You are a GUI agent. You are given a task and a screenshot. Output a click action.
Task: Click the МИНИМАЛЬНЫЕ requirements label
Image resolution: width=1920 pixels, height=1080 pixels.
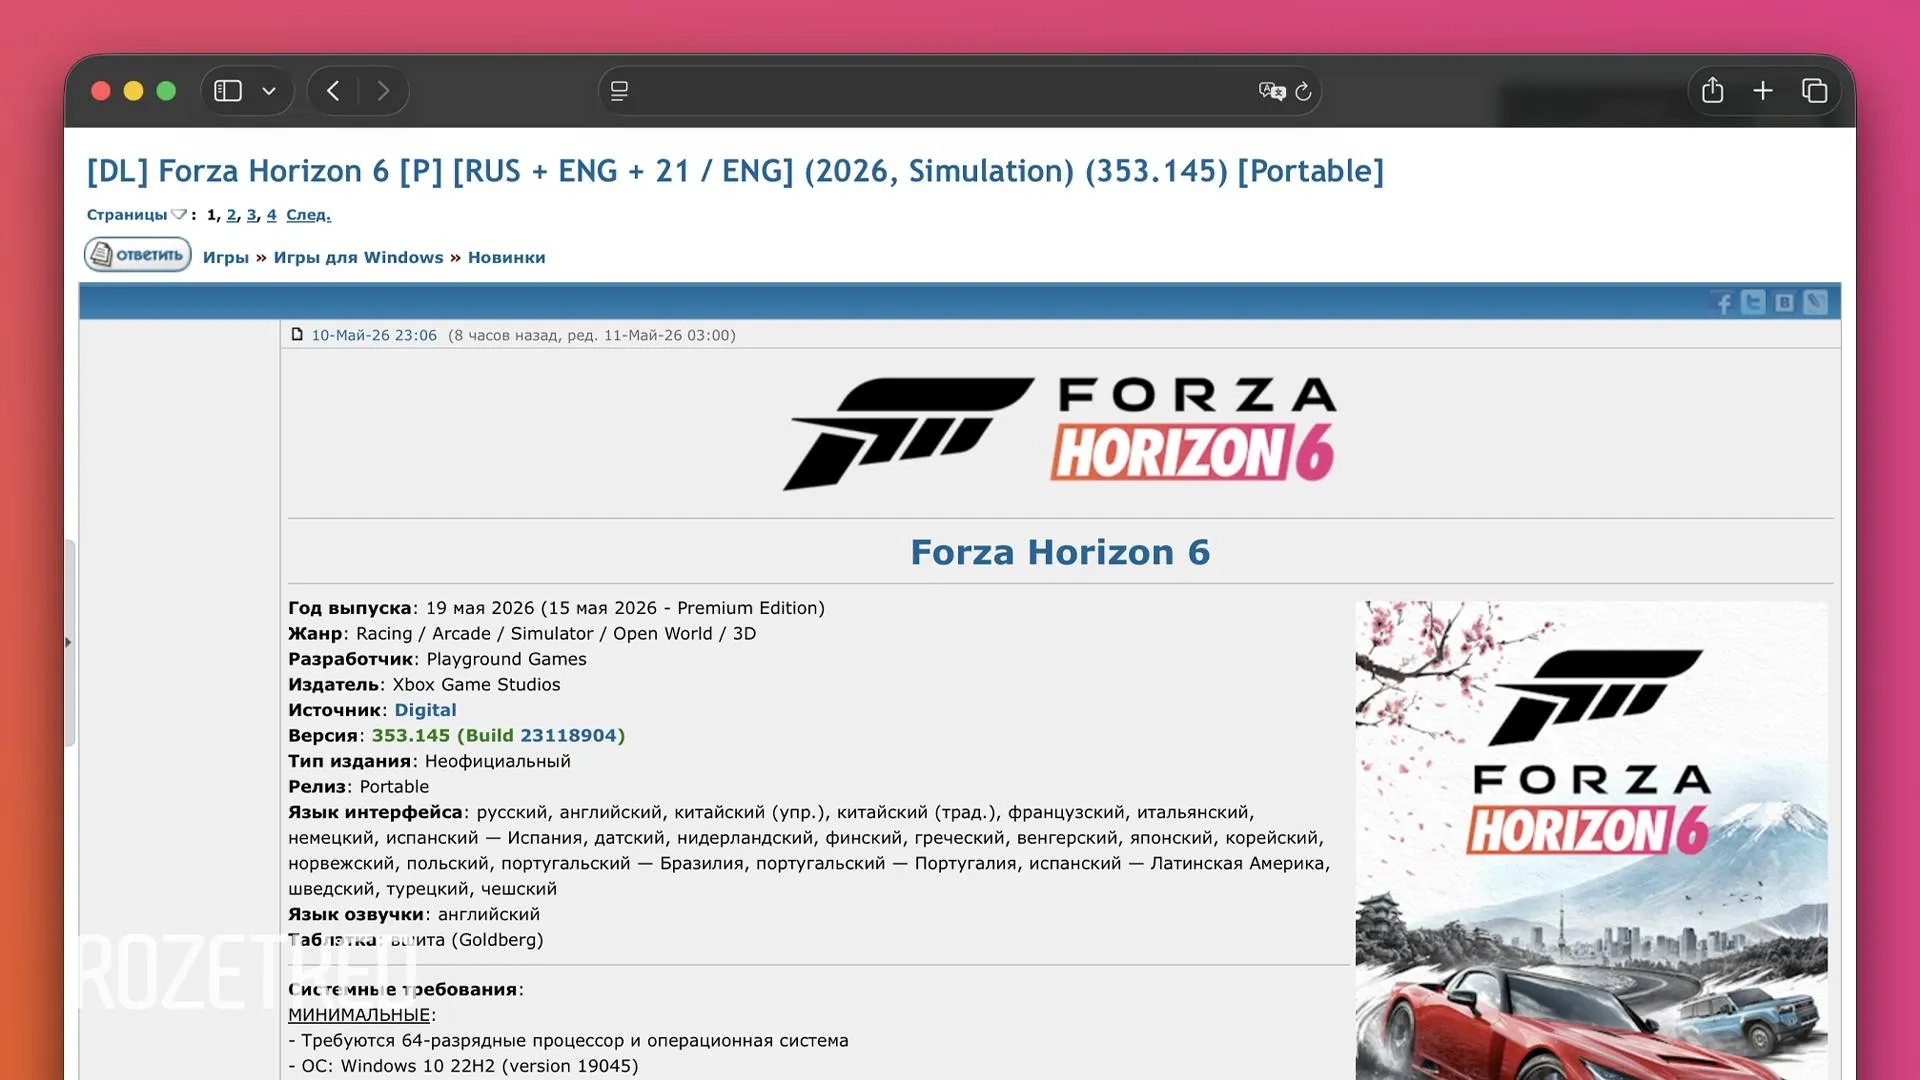[x=359, y=1015]
